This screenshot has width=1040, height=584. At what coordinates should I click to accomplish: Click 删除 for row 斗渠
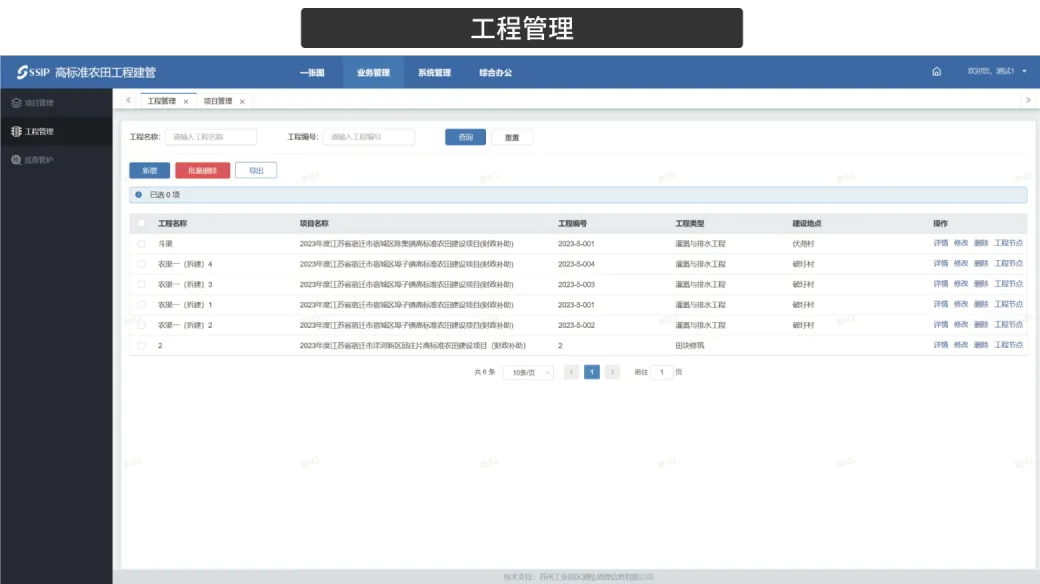pyautogui.click(x=981, y=243)
